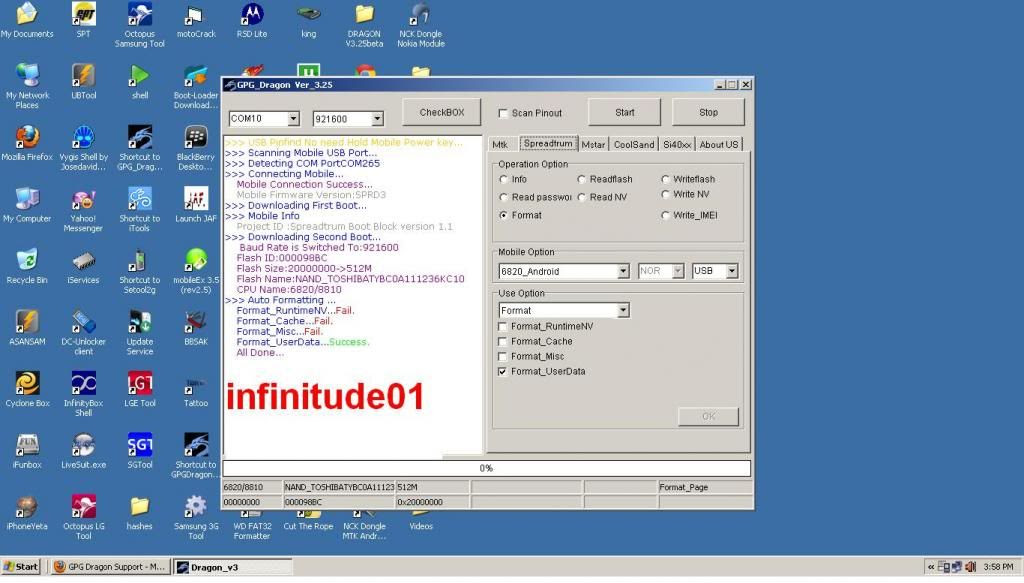Select the Writeflash radio button
The height and width of the screenshot is (583, 1024).
point(665,180)
